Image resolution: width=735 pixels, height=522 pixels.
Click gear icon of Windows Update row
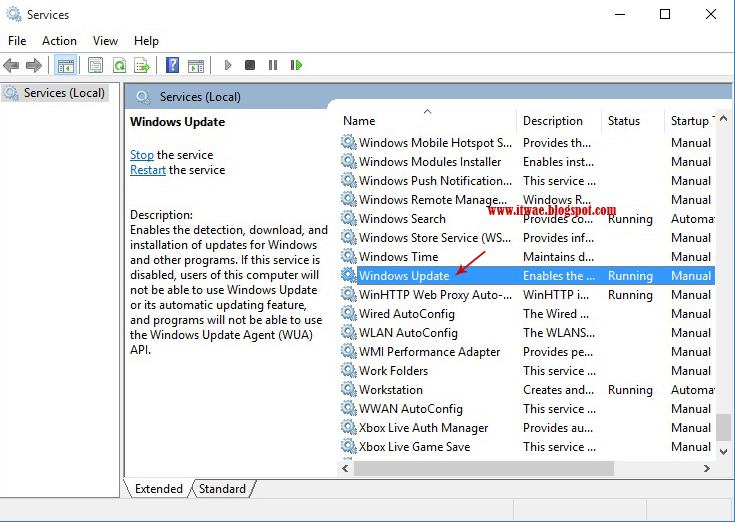pos(348,275)
